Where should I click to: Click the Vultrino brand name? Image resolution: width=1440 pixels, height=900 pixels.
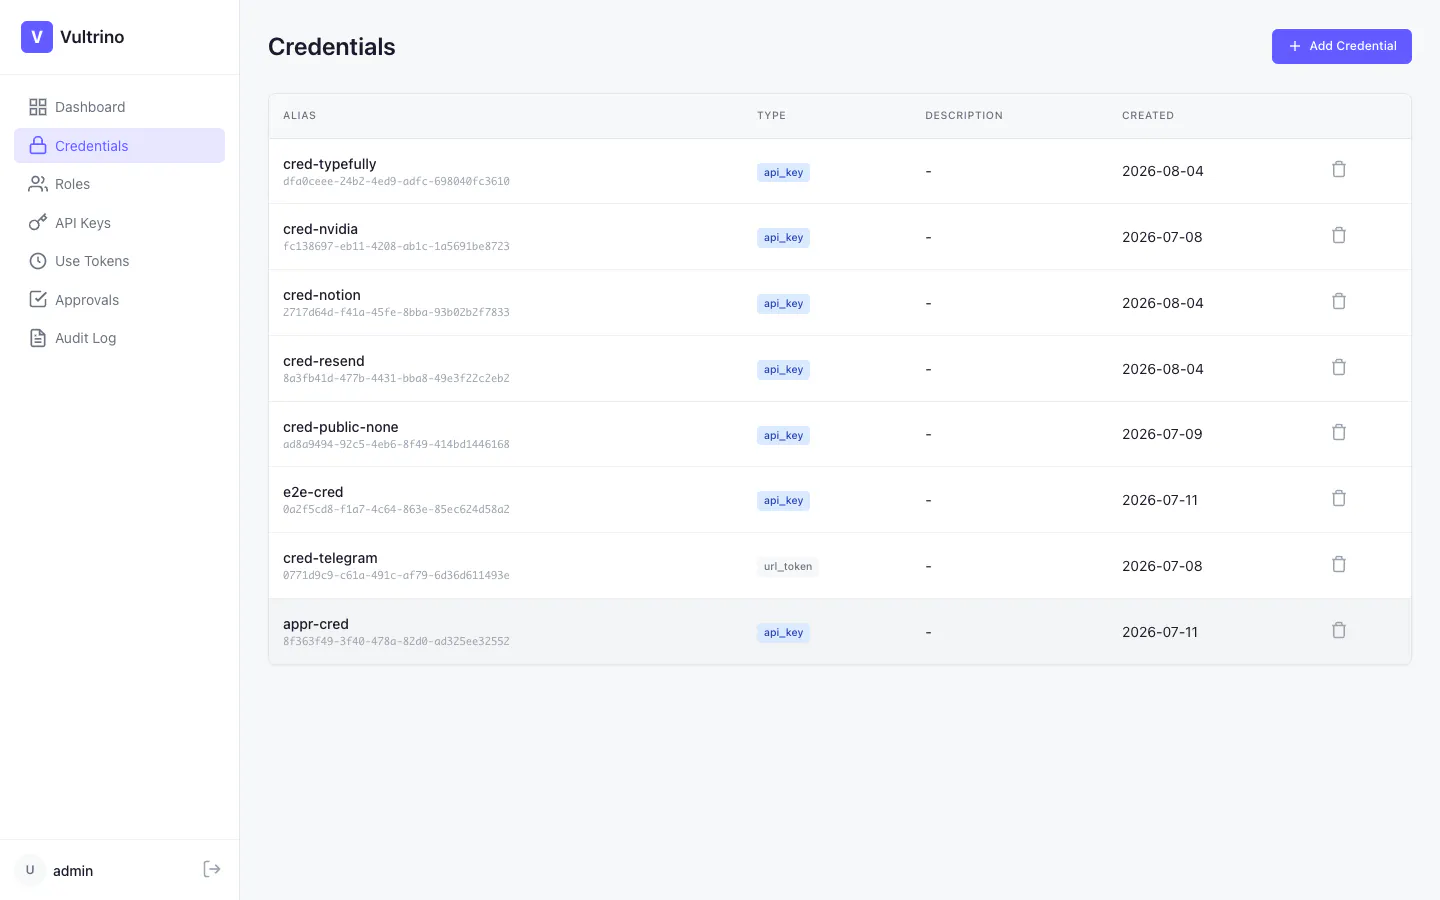[x=92, y=37]
